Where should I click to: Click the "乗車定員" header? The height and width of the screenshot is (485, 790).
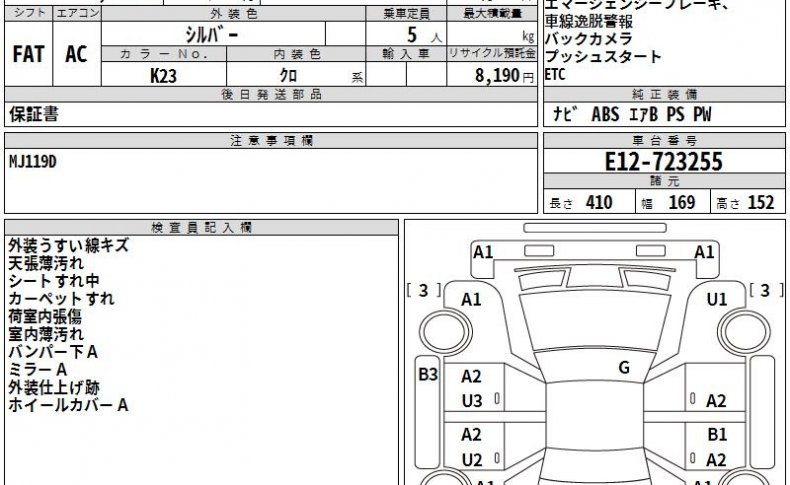pyautogui.click(x=406, y=14)
